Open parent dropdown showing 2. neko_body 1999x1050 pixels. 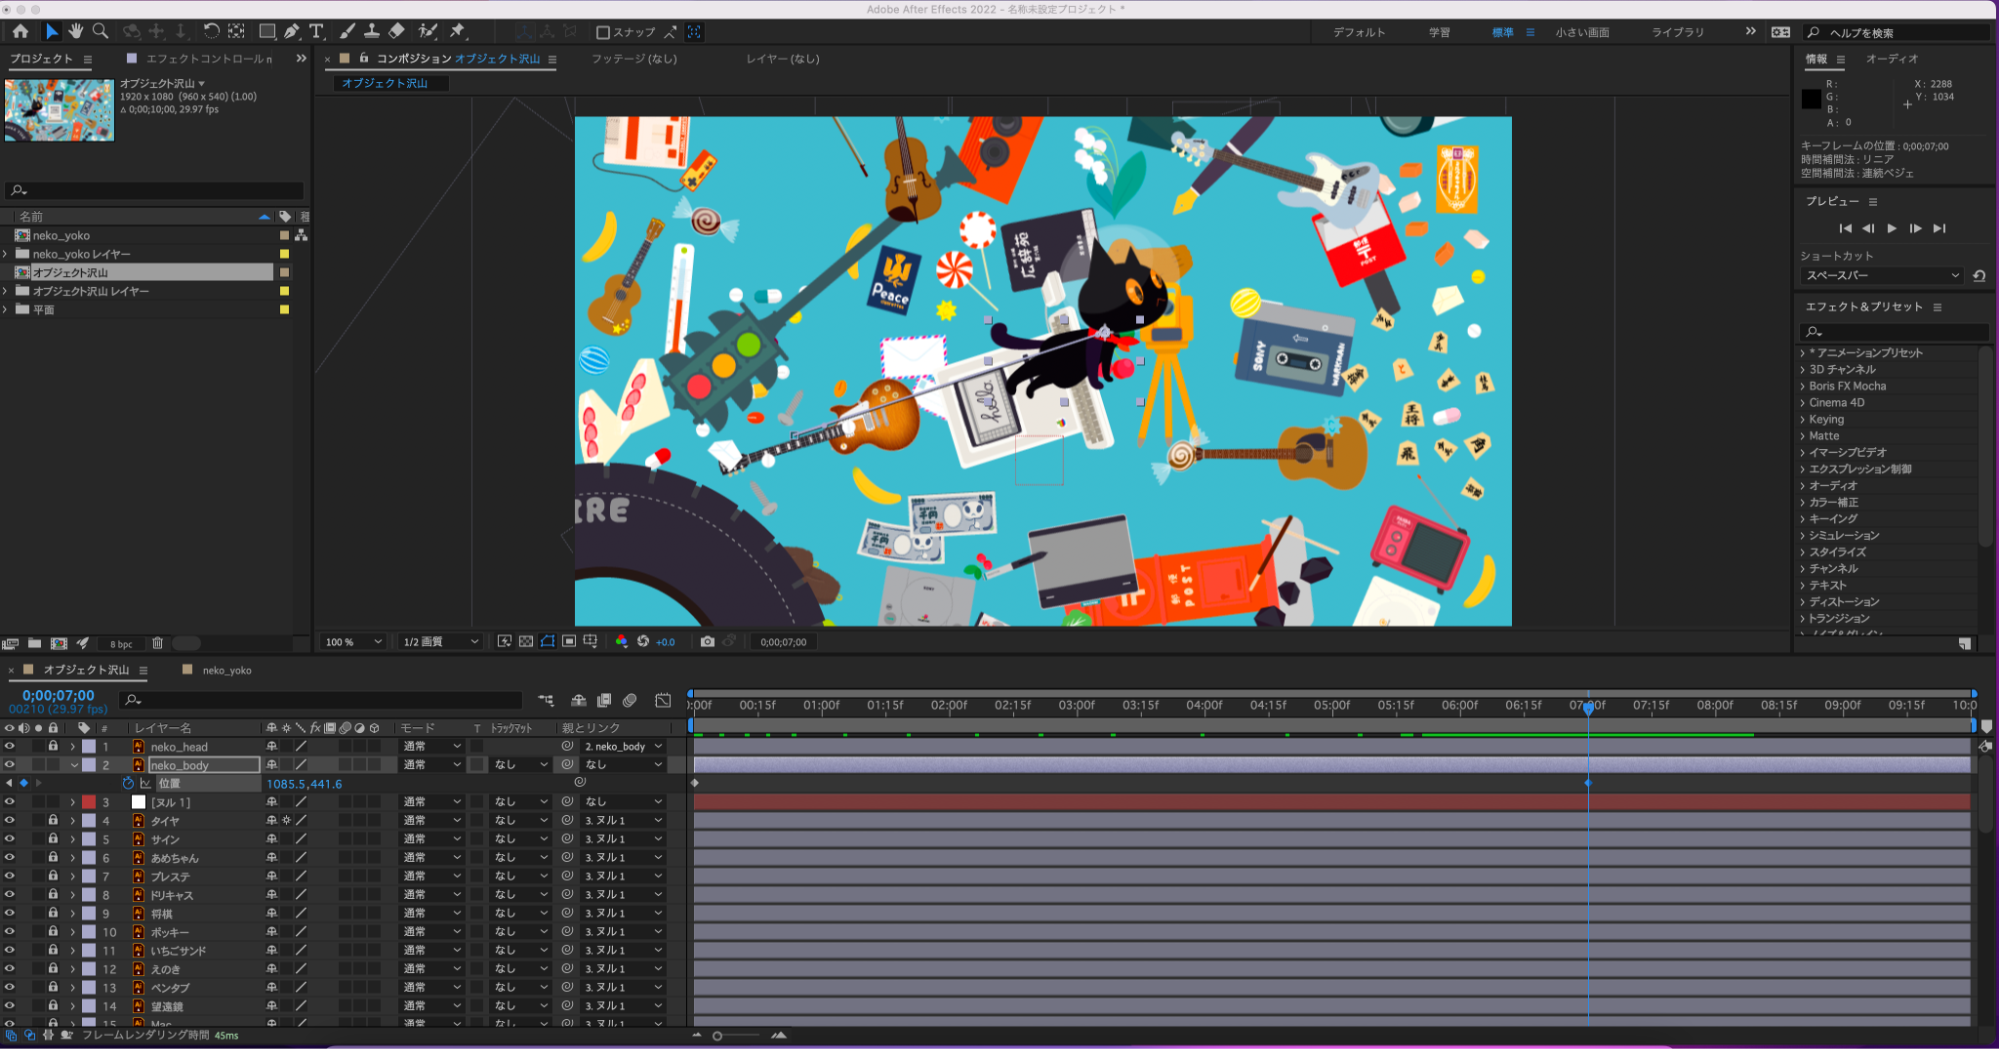point(624,747)
